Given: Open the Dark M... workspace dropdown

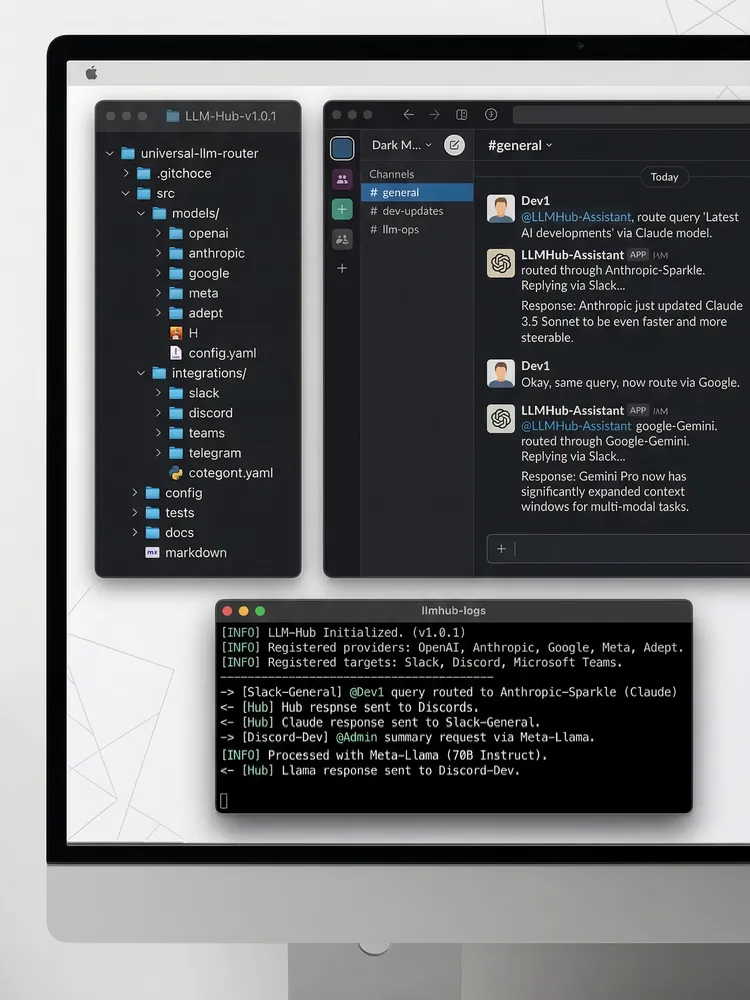Looking at the screenshot, I should (x=402, y=145).
